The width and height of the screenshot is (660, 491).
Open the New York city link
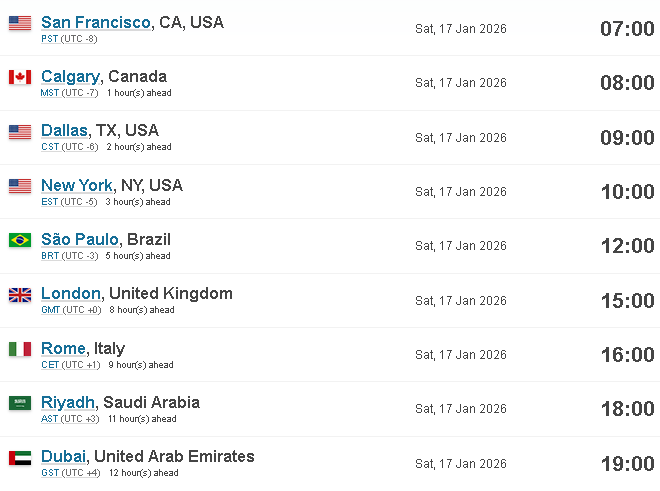77,185
